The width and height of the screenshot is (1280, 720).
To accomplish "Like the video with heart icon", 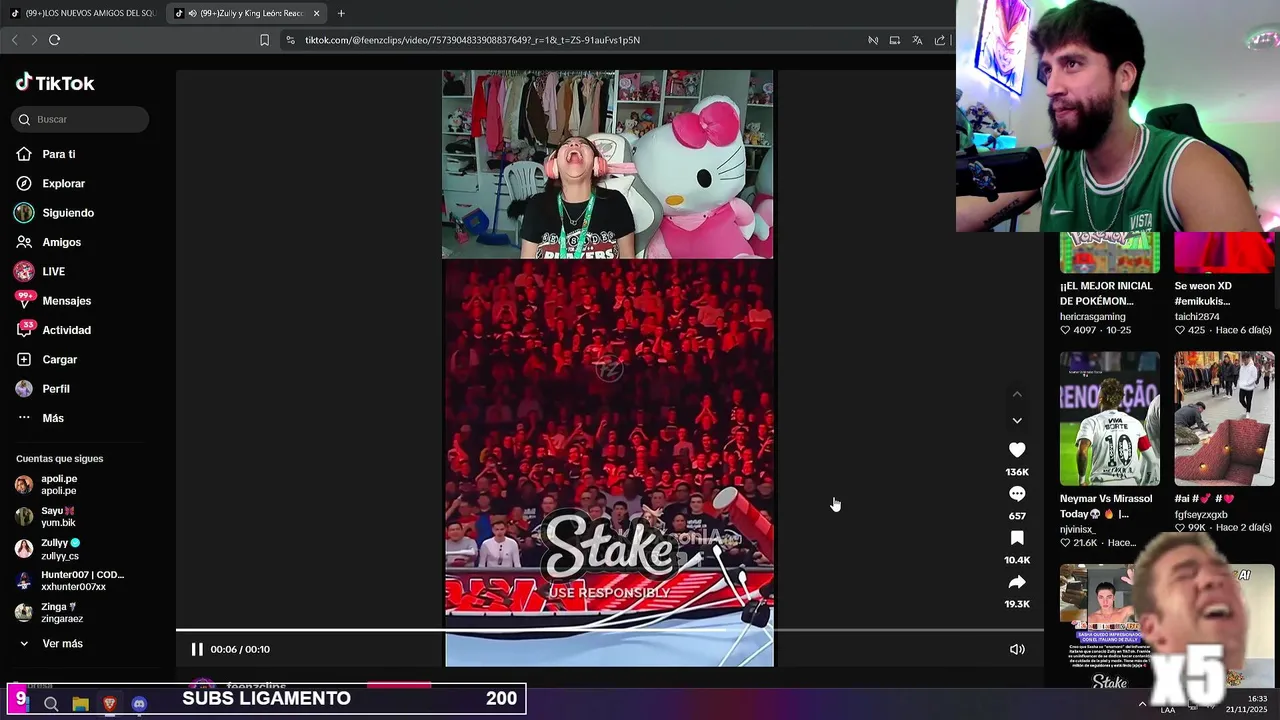I will coord(1017,450).
